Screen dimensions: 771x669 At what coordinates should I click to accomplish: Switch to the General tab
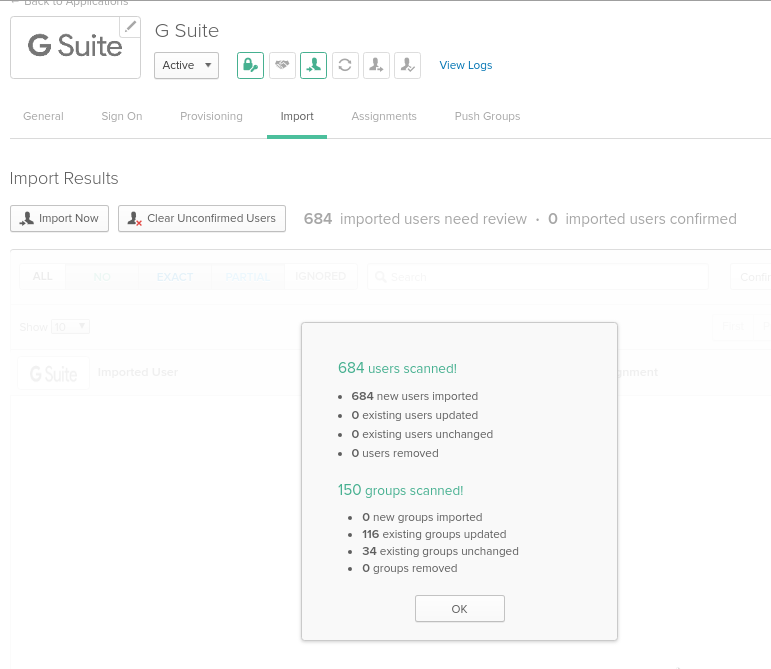click(43, 116)
